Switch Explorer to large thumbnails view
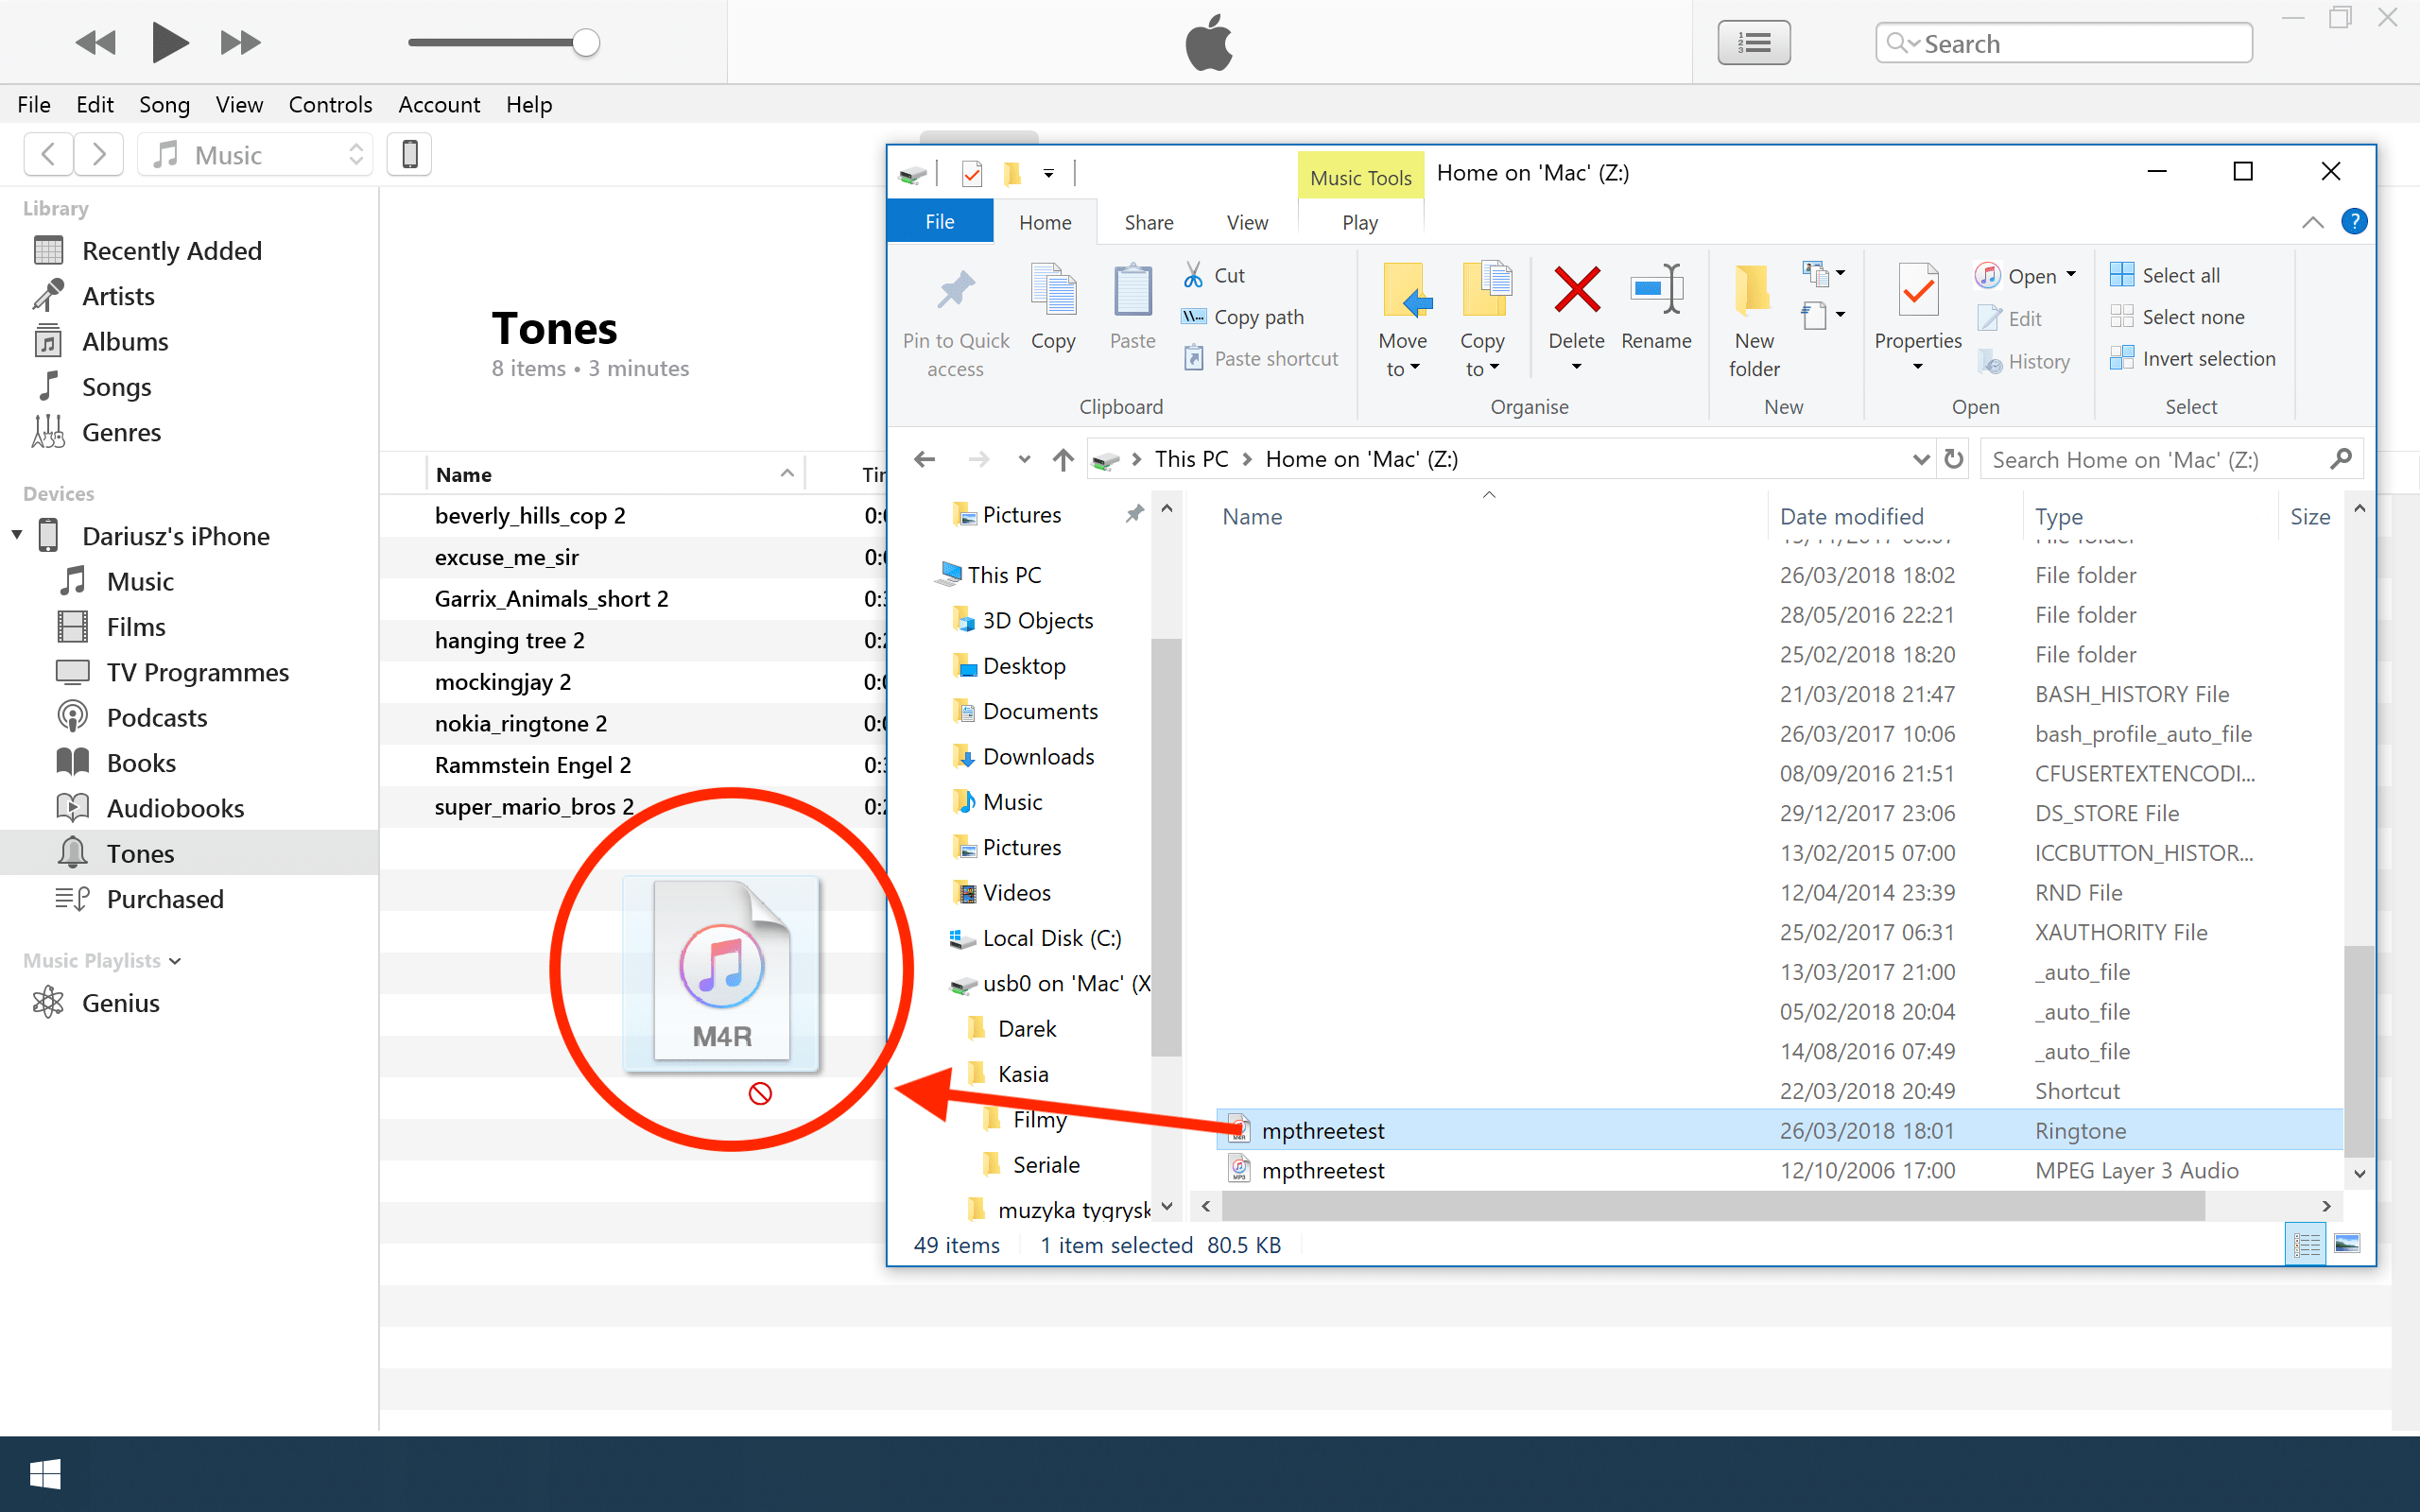2420x1512 pixels. coord(2347,1244)
